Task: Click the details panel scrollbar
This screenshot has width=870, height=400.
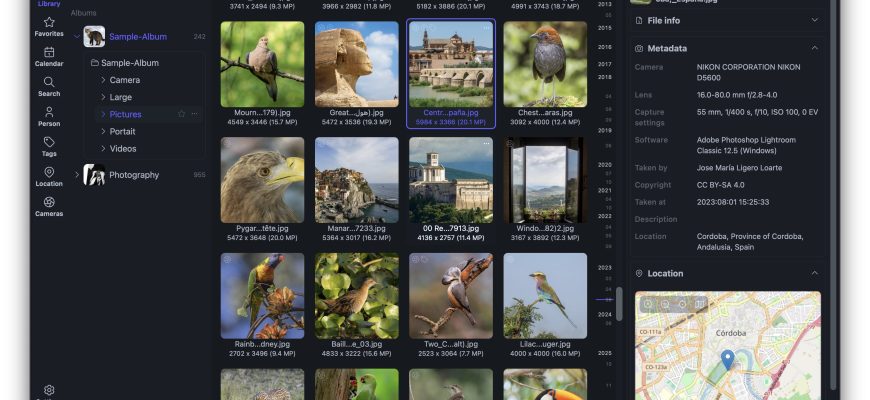Action: click(833, 194)
